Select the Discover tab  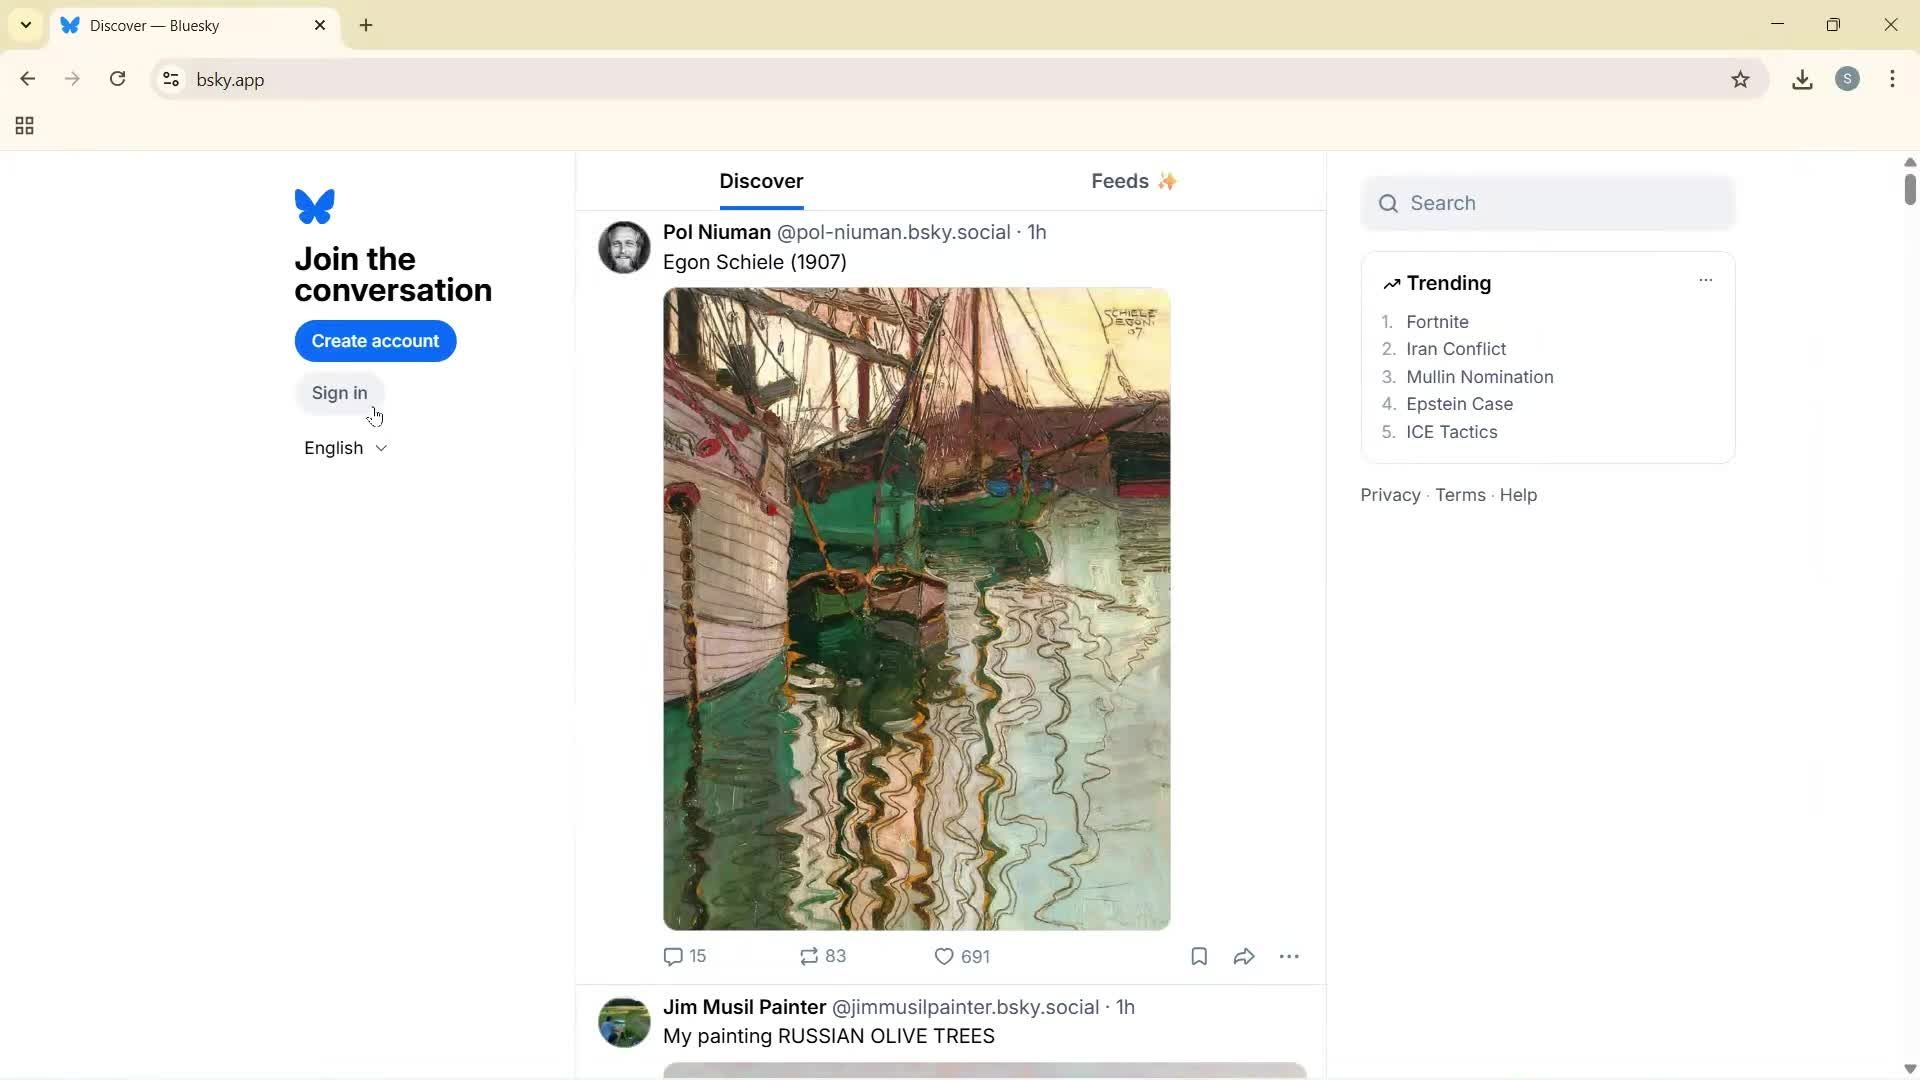tap(761, 181)
